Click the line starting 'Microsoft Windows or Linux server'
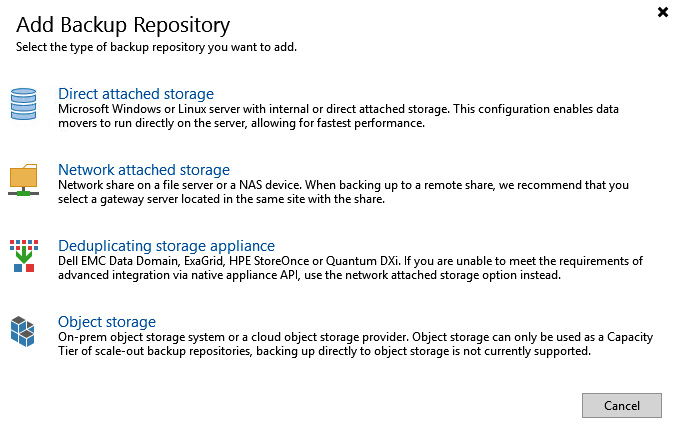This screenshot has height=429, width=673. coord(338,109)
